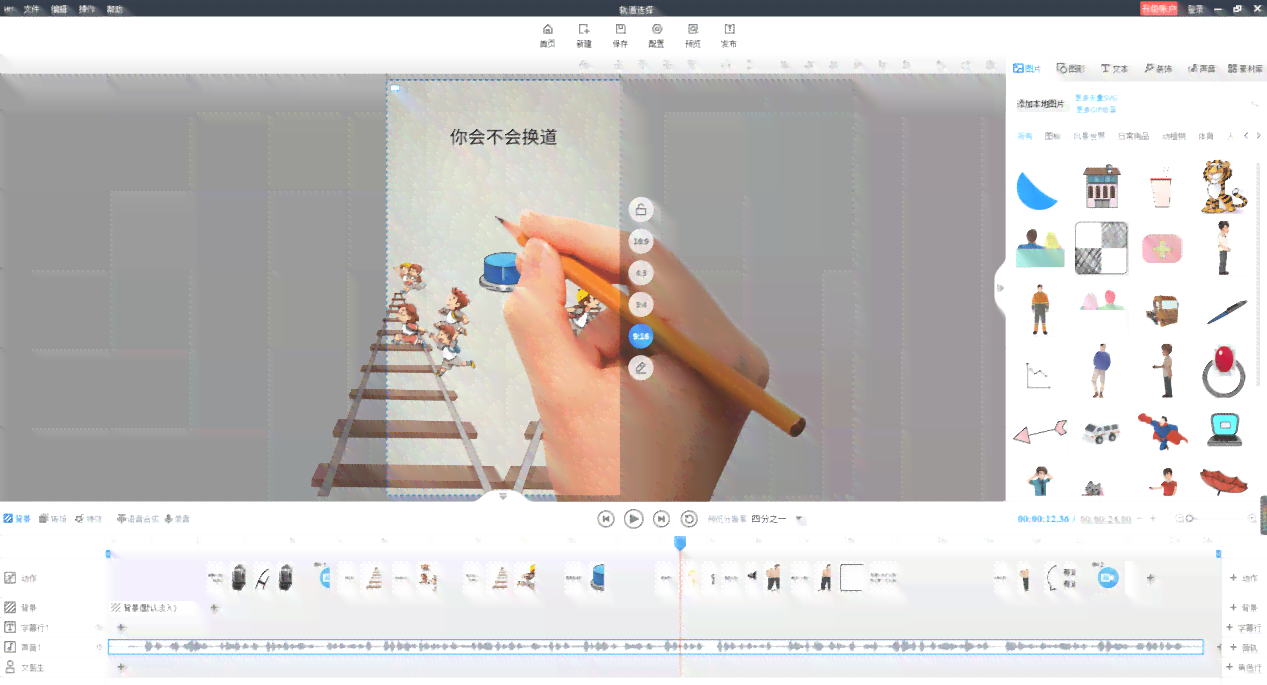Collapse canvas with the down chevron handle
This screenshot has height=685, width=1267.
[x=503, y=496]
